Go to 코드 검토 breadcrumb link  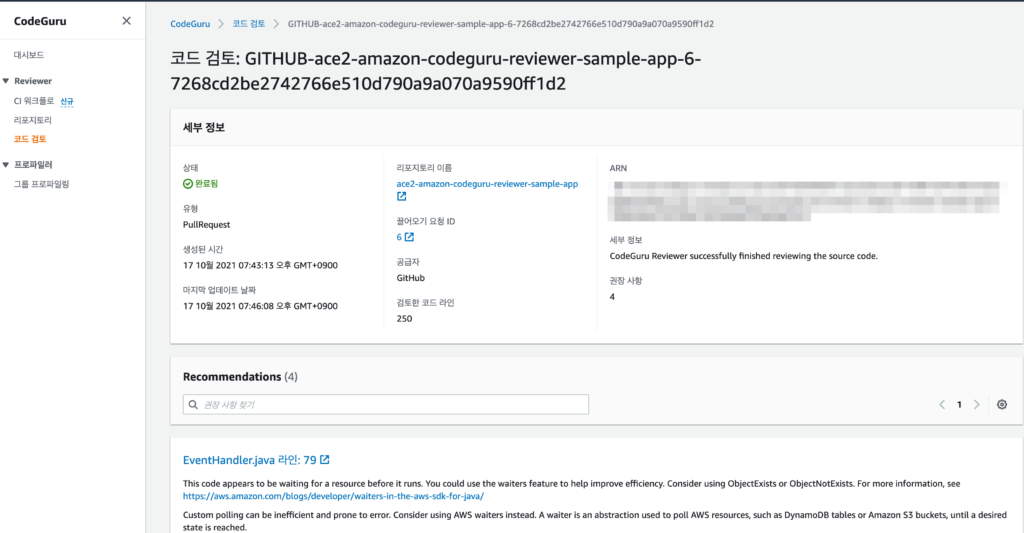click(249, 24)
